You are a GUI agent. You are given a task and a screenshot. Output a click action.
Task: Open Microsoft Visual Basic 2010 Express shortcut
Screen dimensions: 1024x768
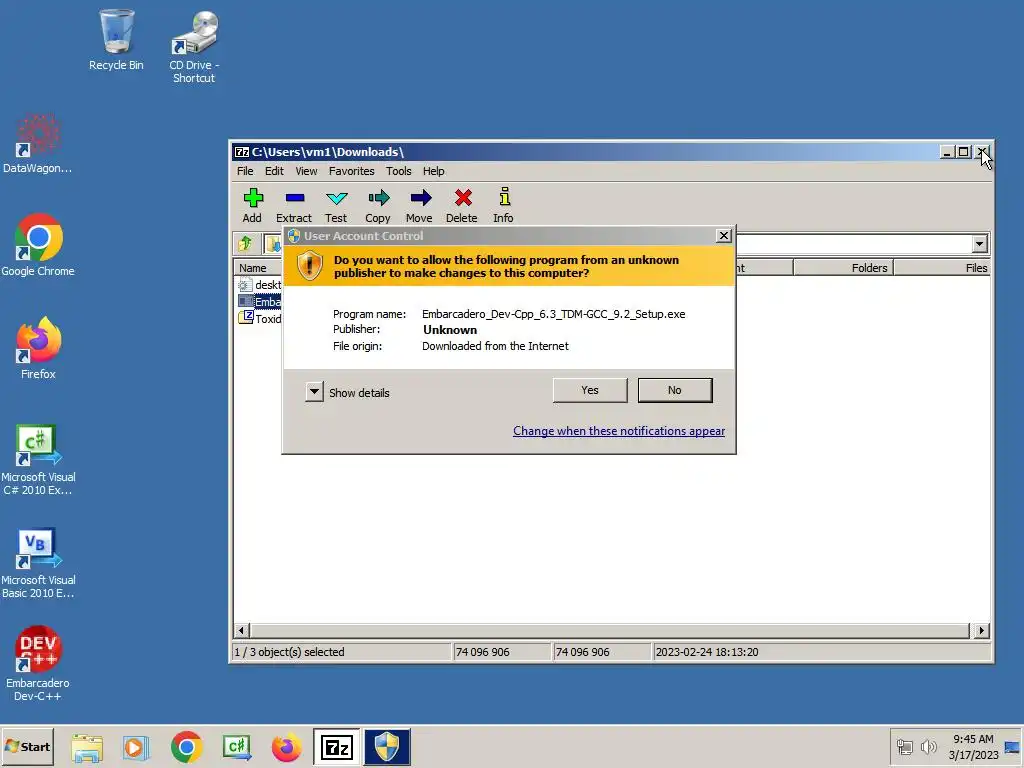coord(38,563)
